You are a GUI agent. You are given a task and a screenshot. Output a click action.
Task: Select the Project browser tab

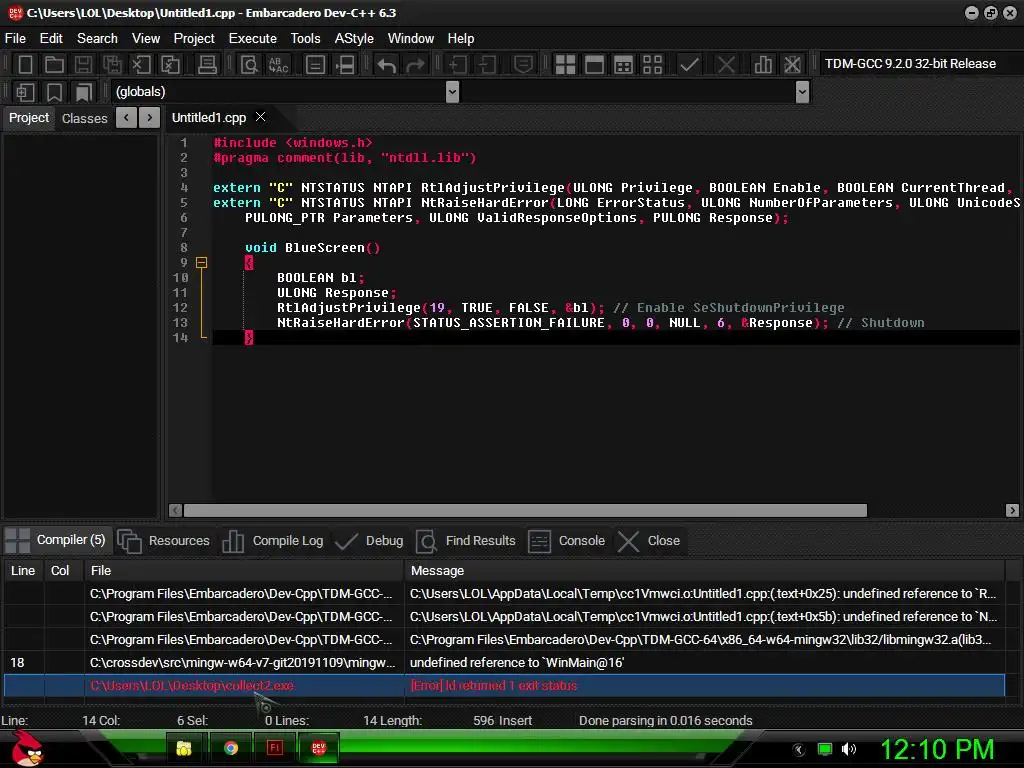pyautogui.click(x=29, y=118)
